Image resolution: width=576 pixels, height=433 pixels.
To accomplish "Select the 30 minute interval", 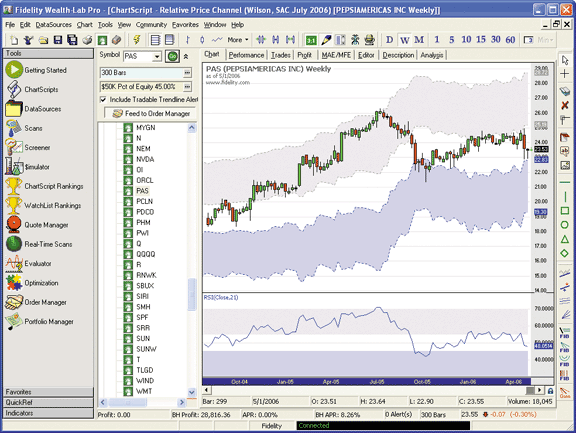I will [x=496, y=39].
